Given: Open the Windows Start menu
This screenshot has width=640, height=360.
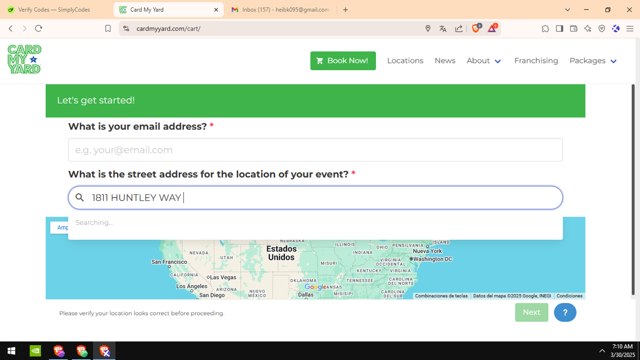Looking at the screenshot, I should tap(11, 351).
